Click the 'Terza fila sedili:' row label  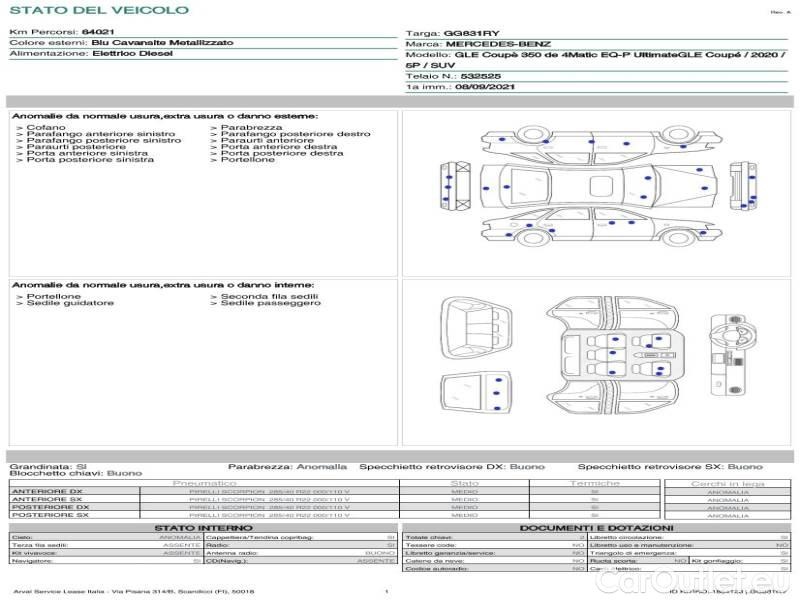click(39, 545)
